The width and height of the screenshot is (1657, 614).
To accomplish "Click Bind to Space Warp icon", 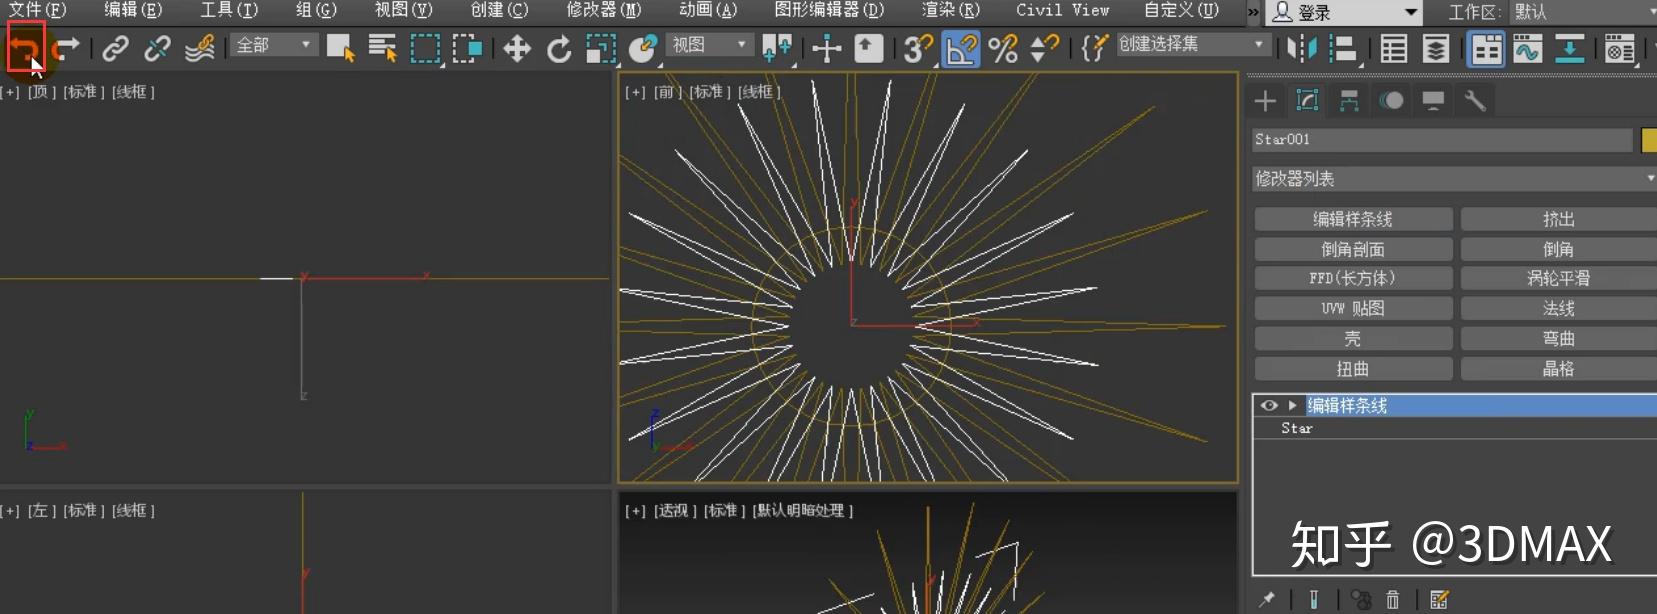I will pos(200,47).
